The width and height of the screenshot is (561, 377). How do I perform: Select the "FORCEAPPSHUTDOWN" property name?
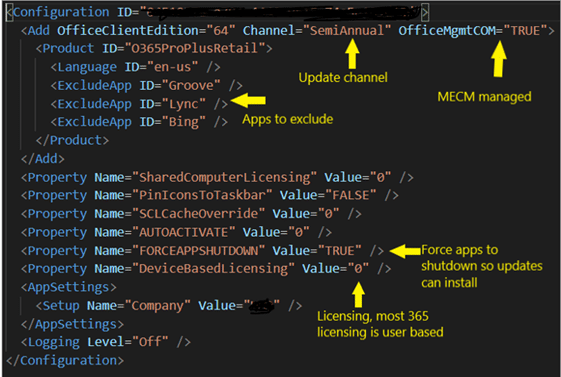pos(198,251)
